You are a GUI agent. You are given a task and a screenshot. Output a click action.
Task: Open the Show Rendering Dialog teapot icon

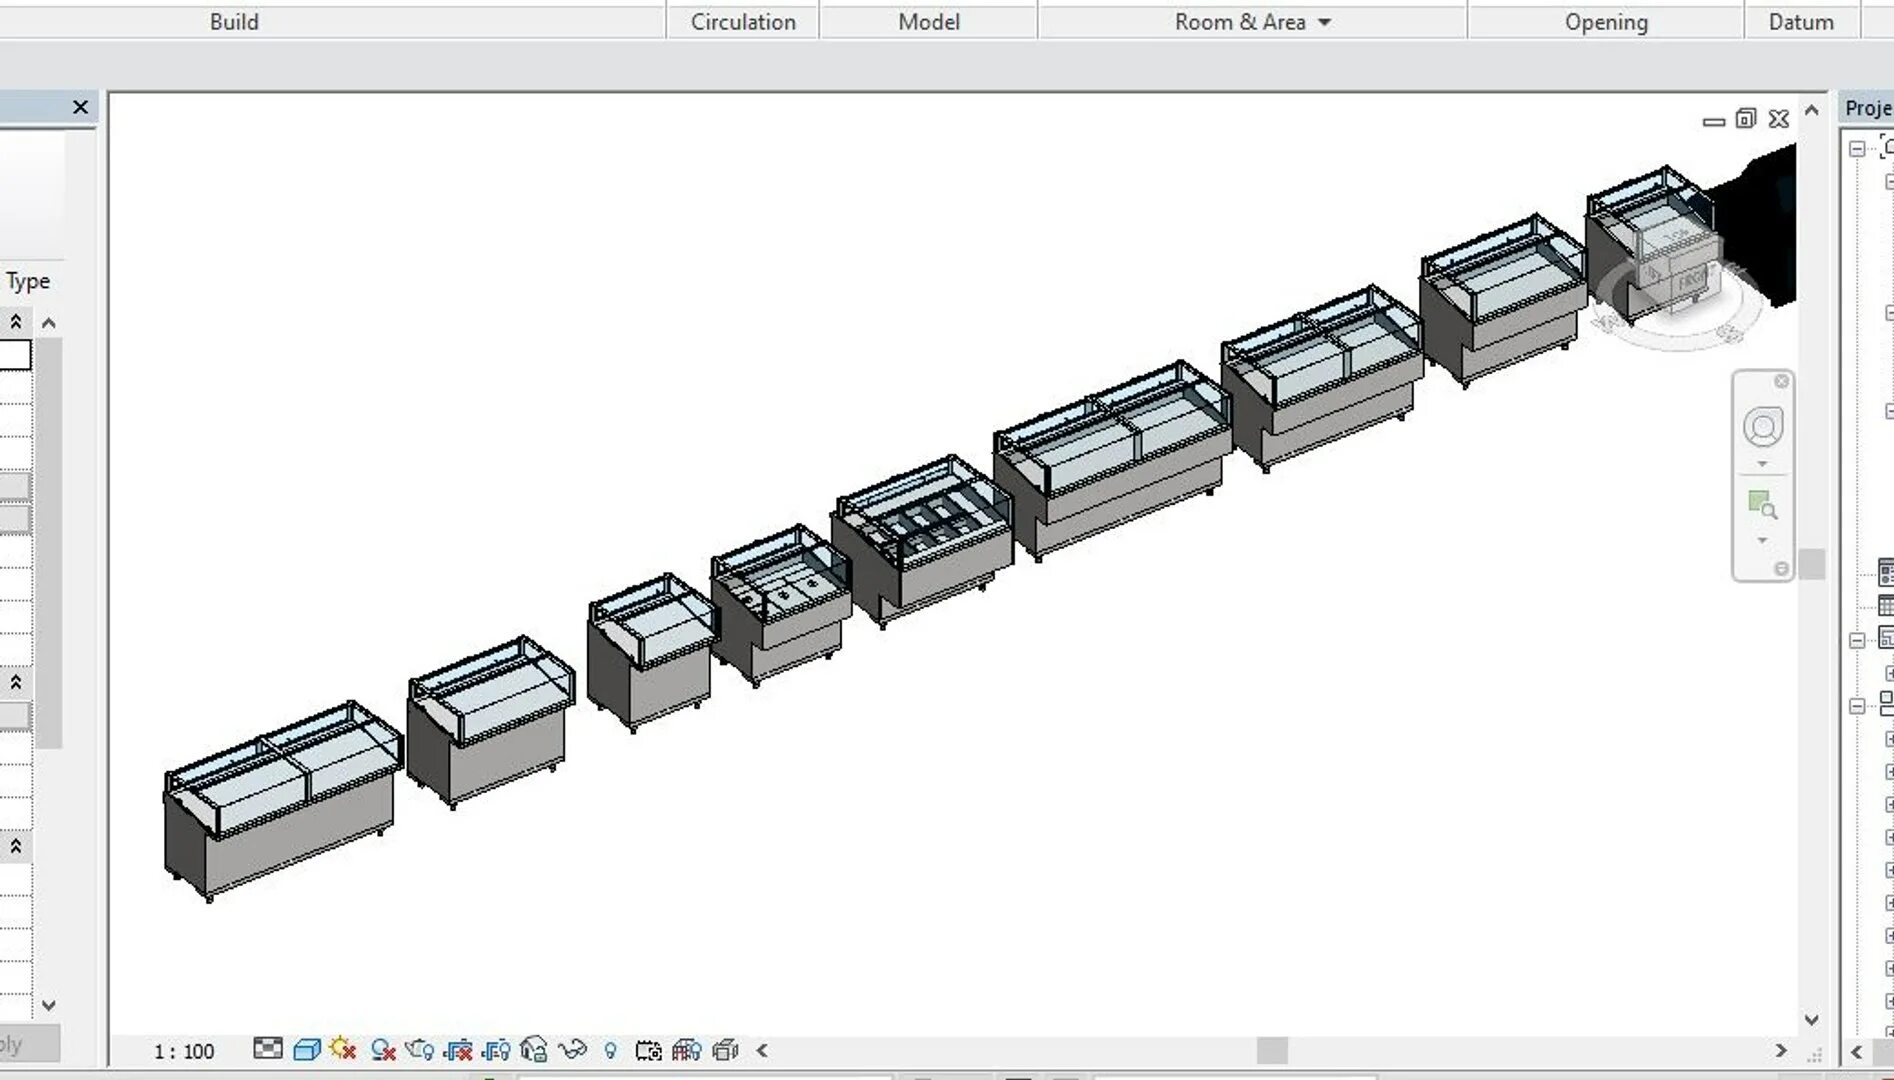click(x=420, y=1049)
